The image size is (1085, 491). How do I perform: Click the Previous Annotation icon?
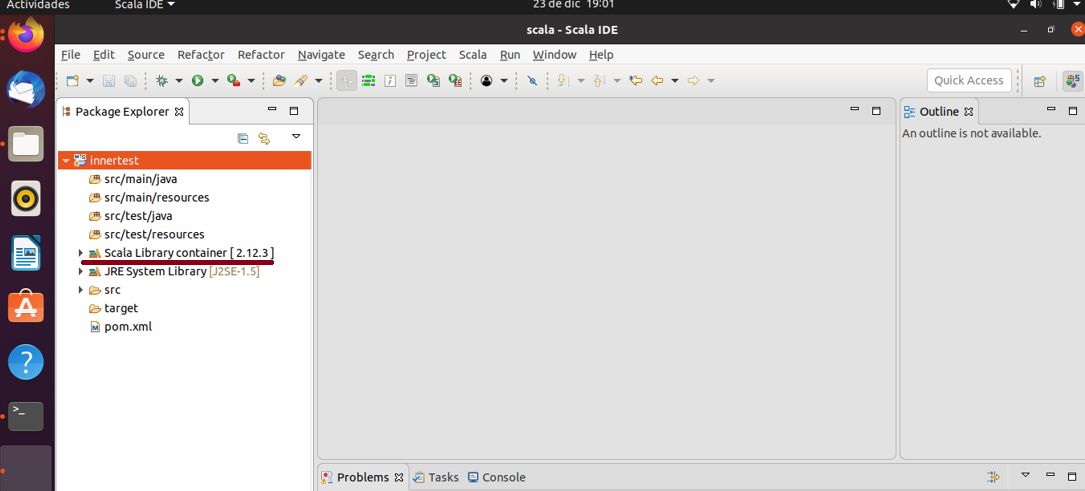tap(599, 81)
